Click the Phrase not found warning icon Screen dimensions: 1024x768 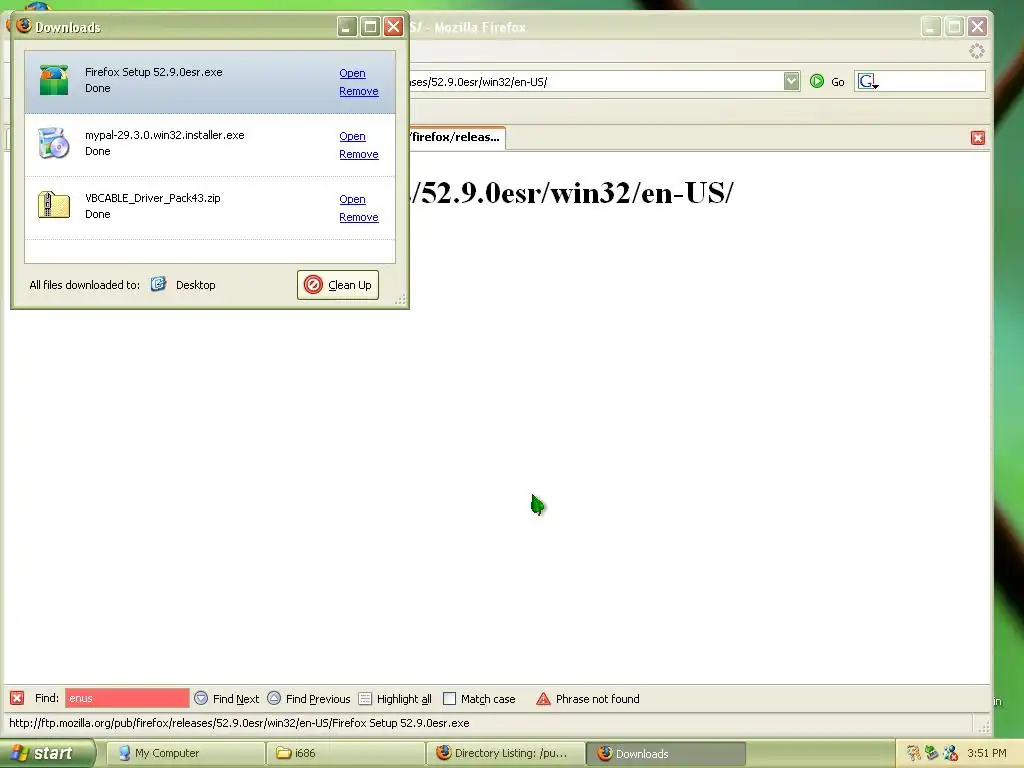(543, 699)
